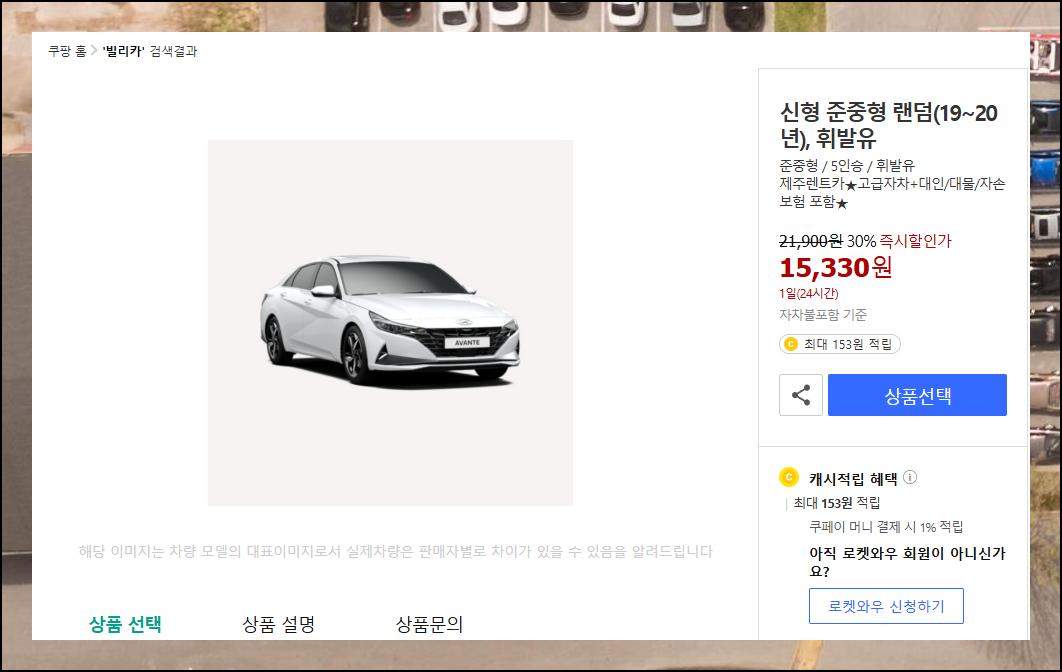Click the 자차불포함 기준 note
Screen dimensions: 1062x672
coord(823,314)
